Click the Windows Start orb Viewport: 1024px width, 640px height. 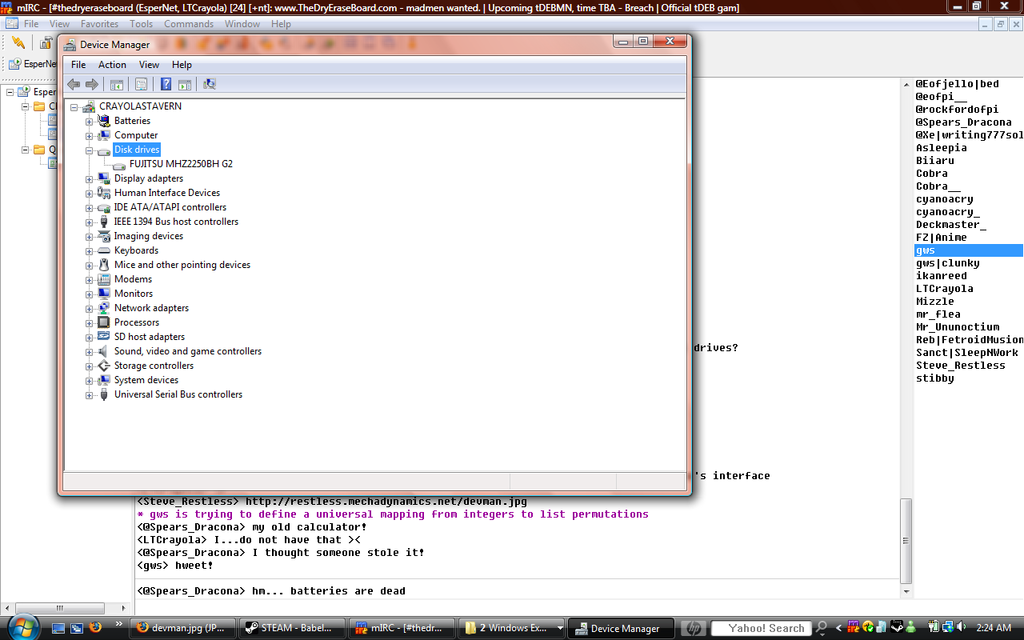pyautogui.click(x=22, y=627)
